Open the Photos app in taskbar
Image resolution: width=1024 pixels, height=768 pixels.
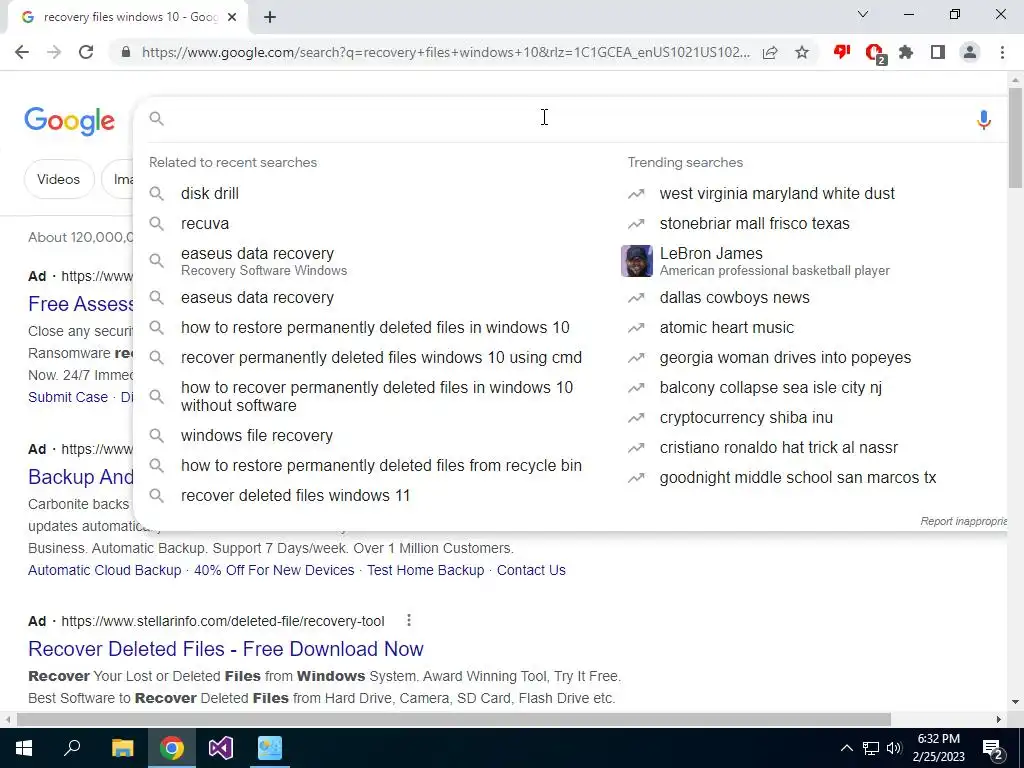270,748
